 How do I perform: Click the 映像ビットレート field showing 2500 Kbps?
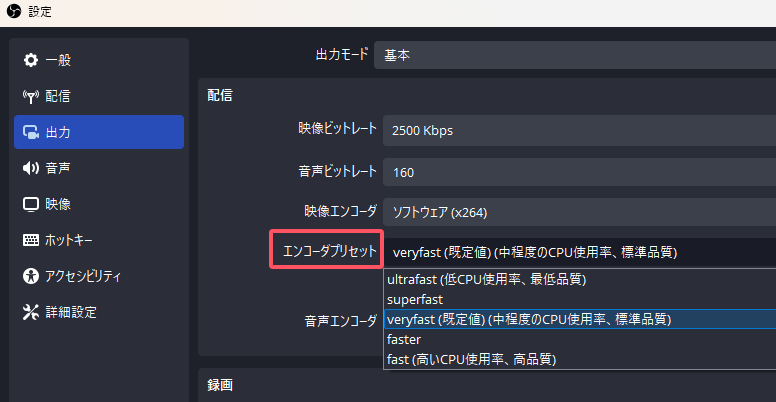click(578, 130)
